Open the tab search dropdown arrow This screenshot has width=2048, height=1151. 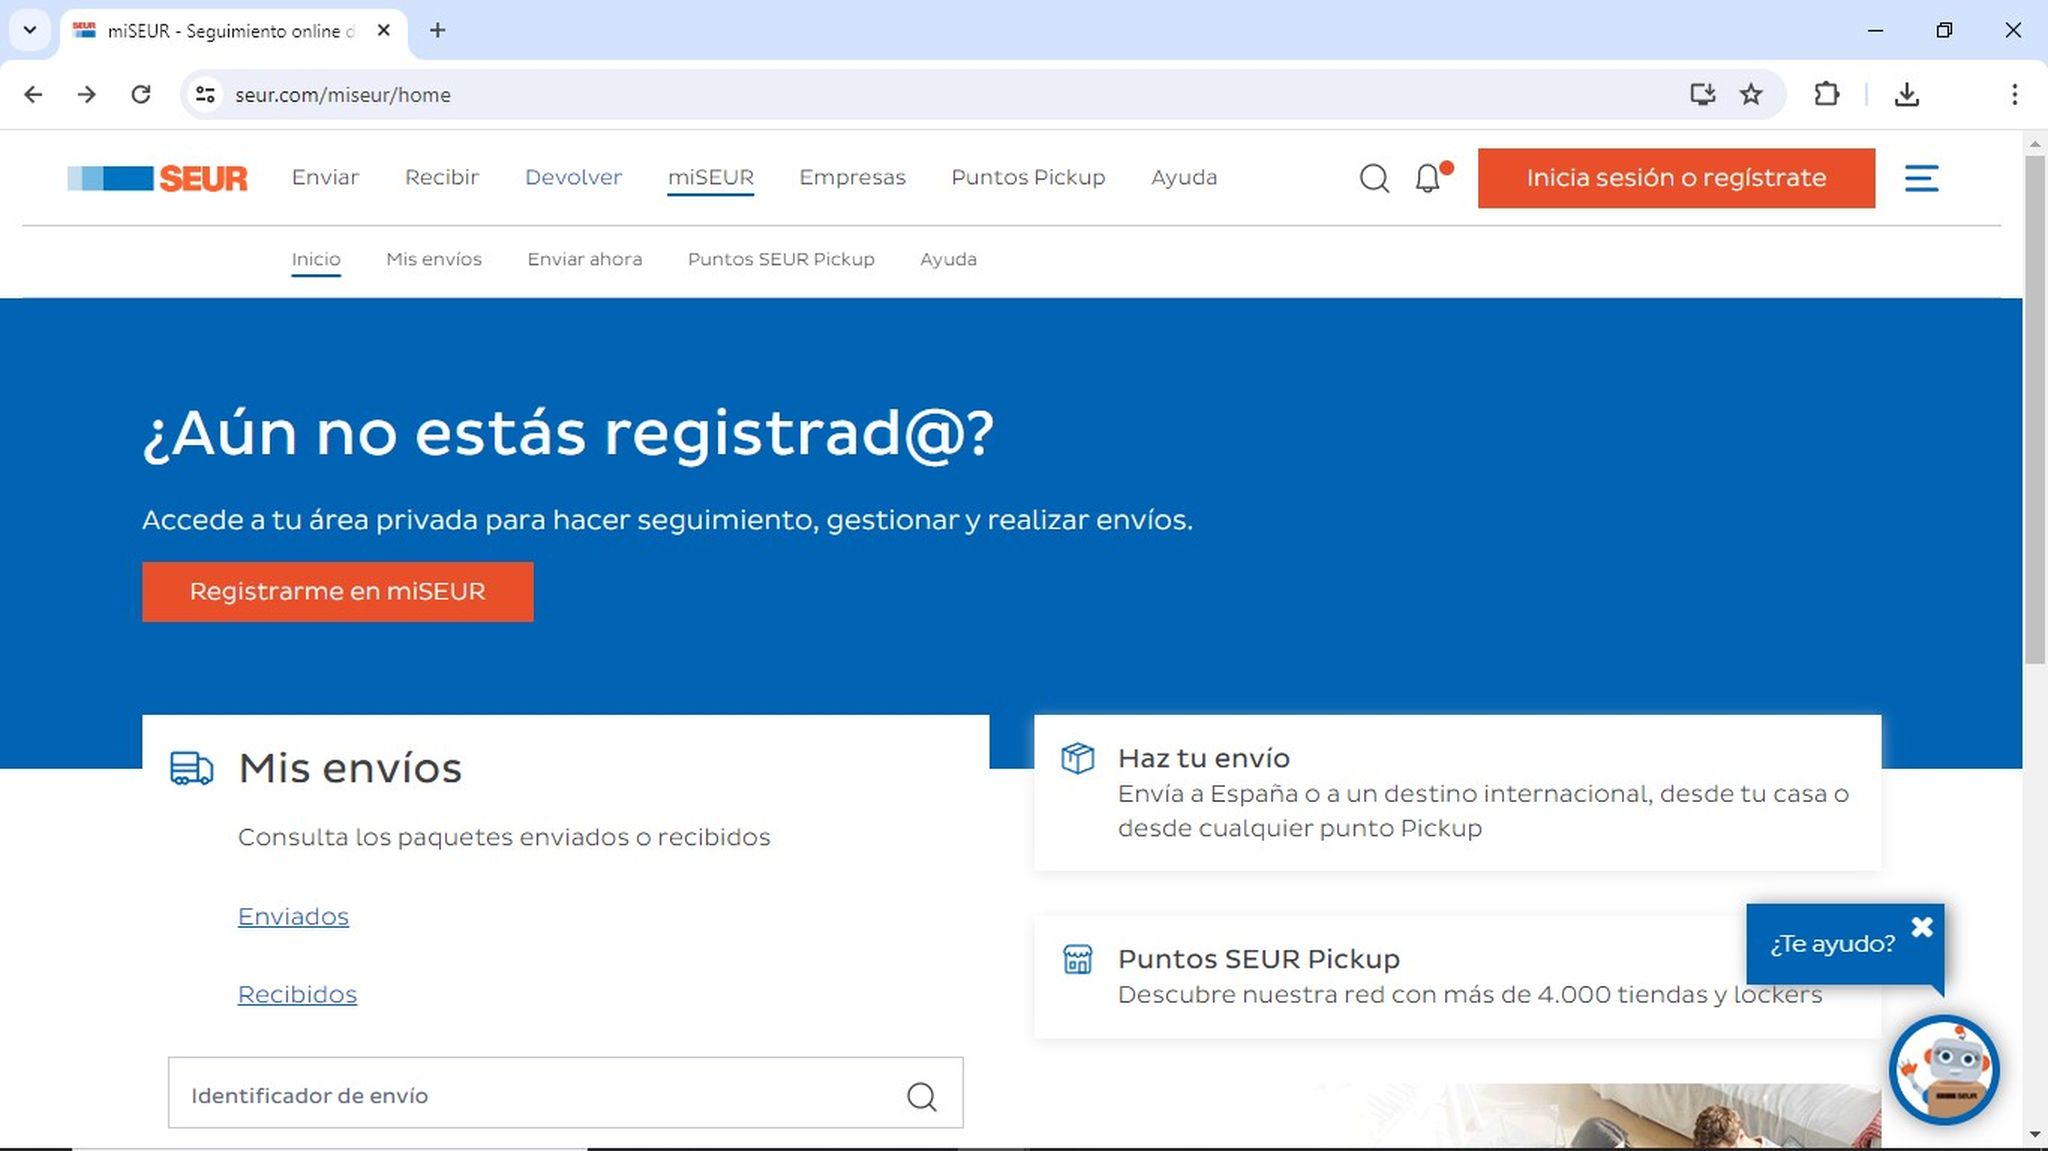pyautogui.click(x=29, y=30)
